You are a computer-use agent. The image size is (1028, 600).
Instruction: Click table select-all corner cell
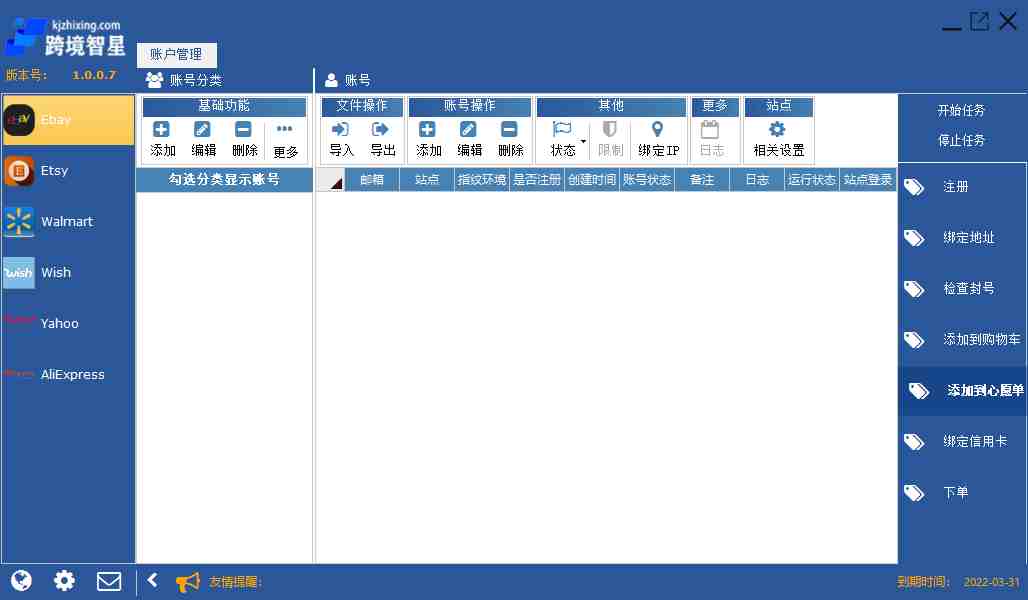pyautogui.click(x=330, y=180)
